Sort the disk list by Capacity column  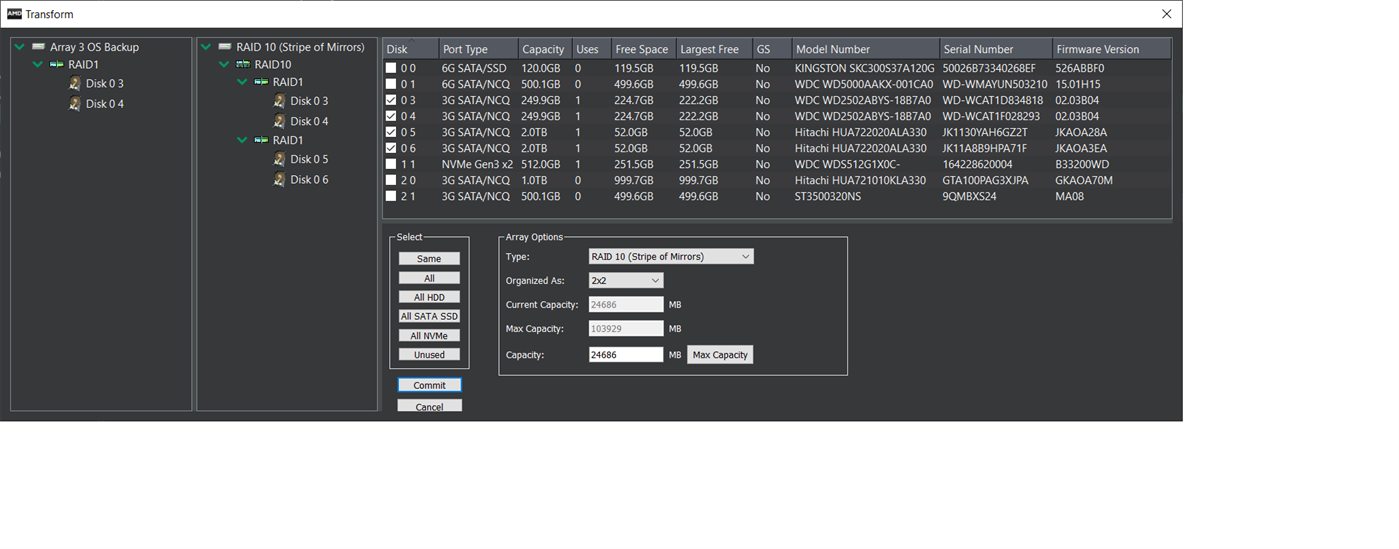546,49
